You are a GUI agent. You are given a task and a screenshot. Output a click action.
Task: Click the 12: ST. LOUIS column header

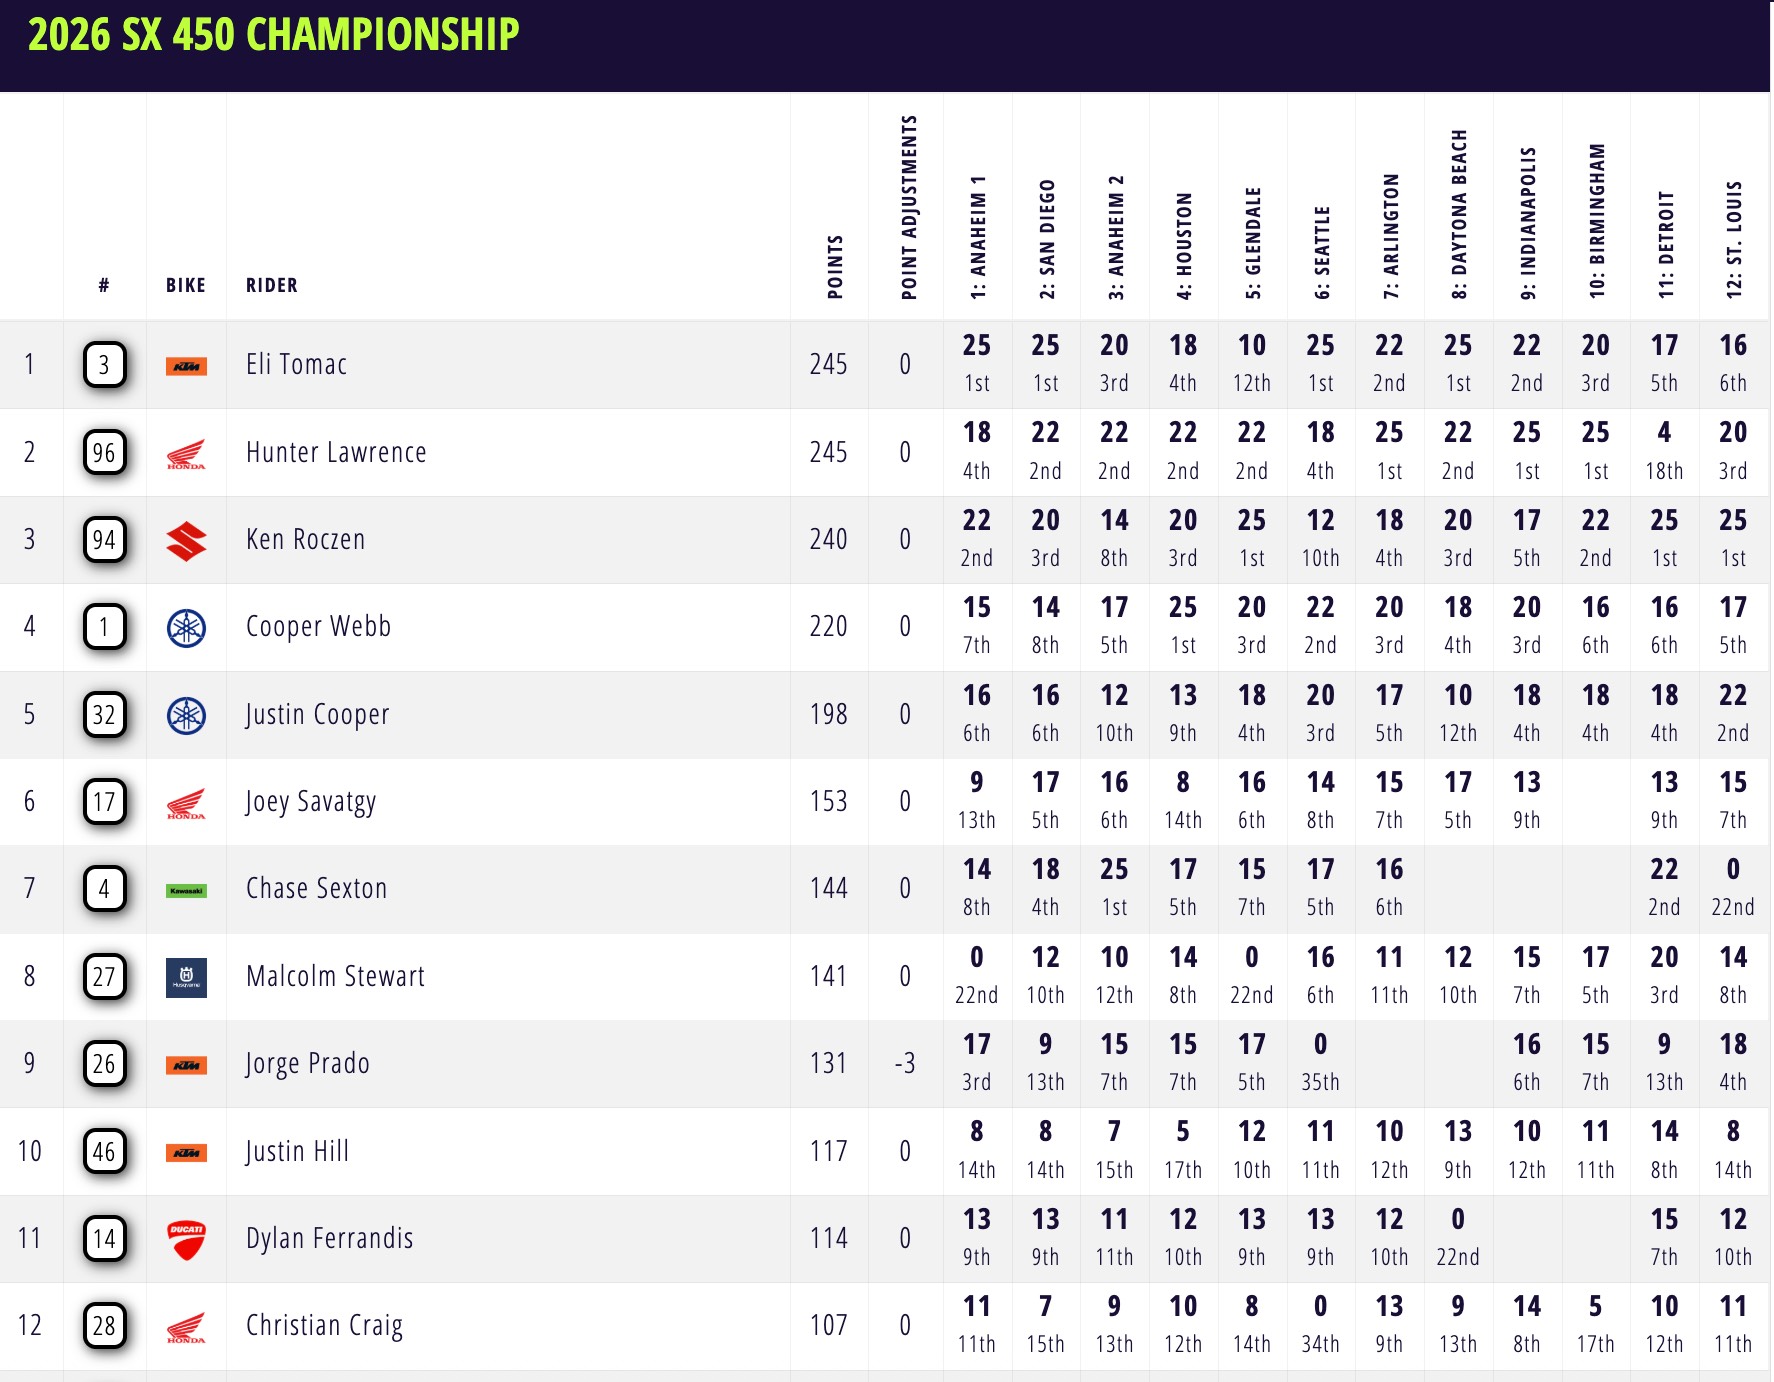pyautogui.click(x=1734, y=239)
